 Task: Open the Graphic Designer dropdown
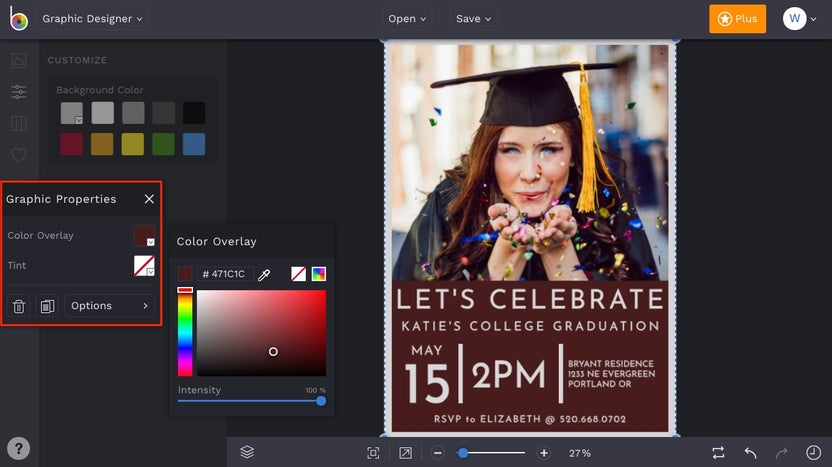coord(92,19)
